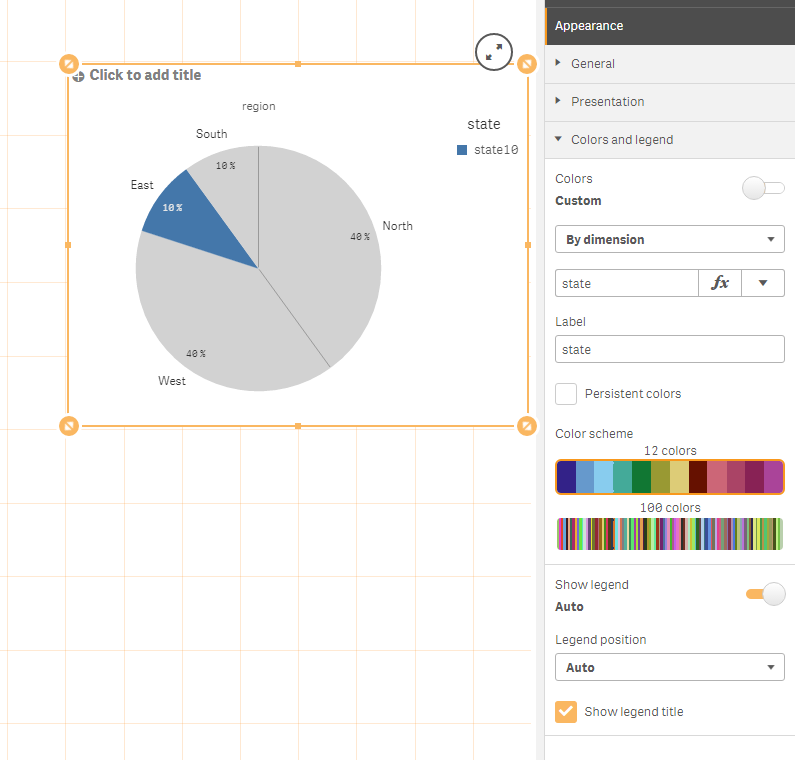This screenshot has width=795, height=760.
Task: Open the Legend position dropdown
Action: (669, 667)
